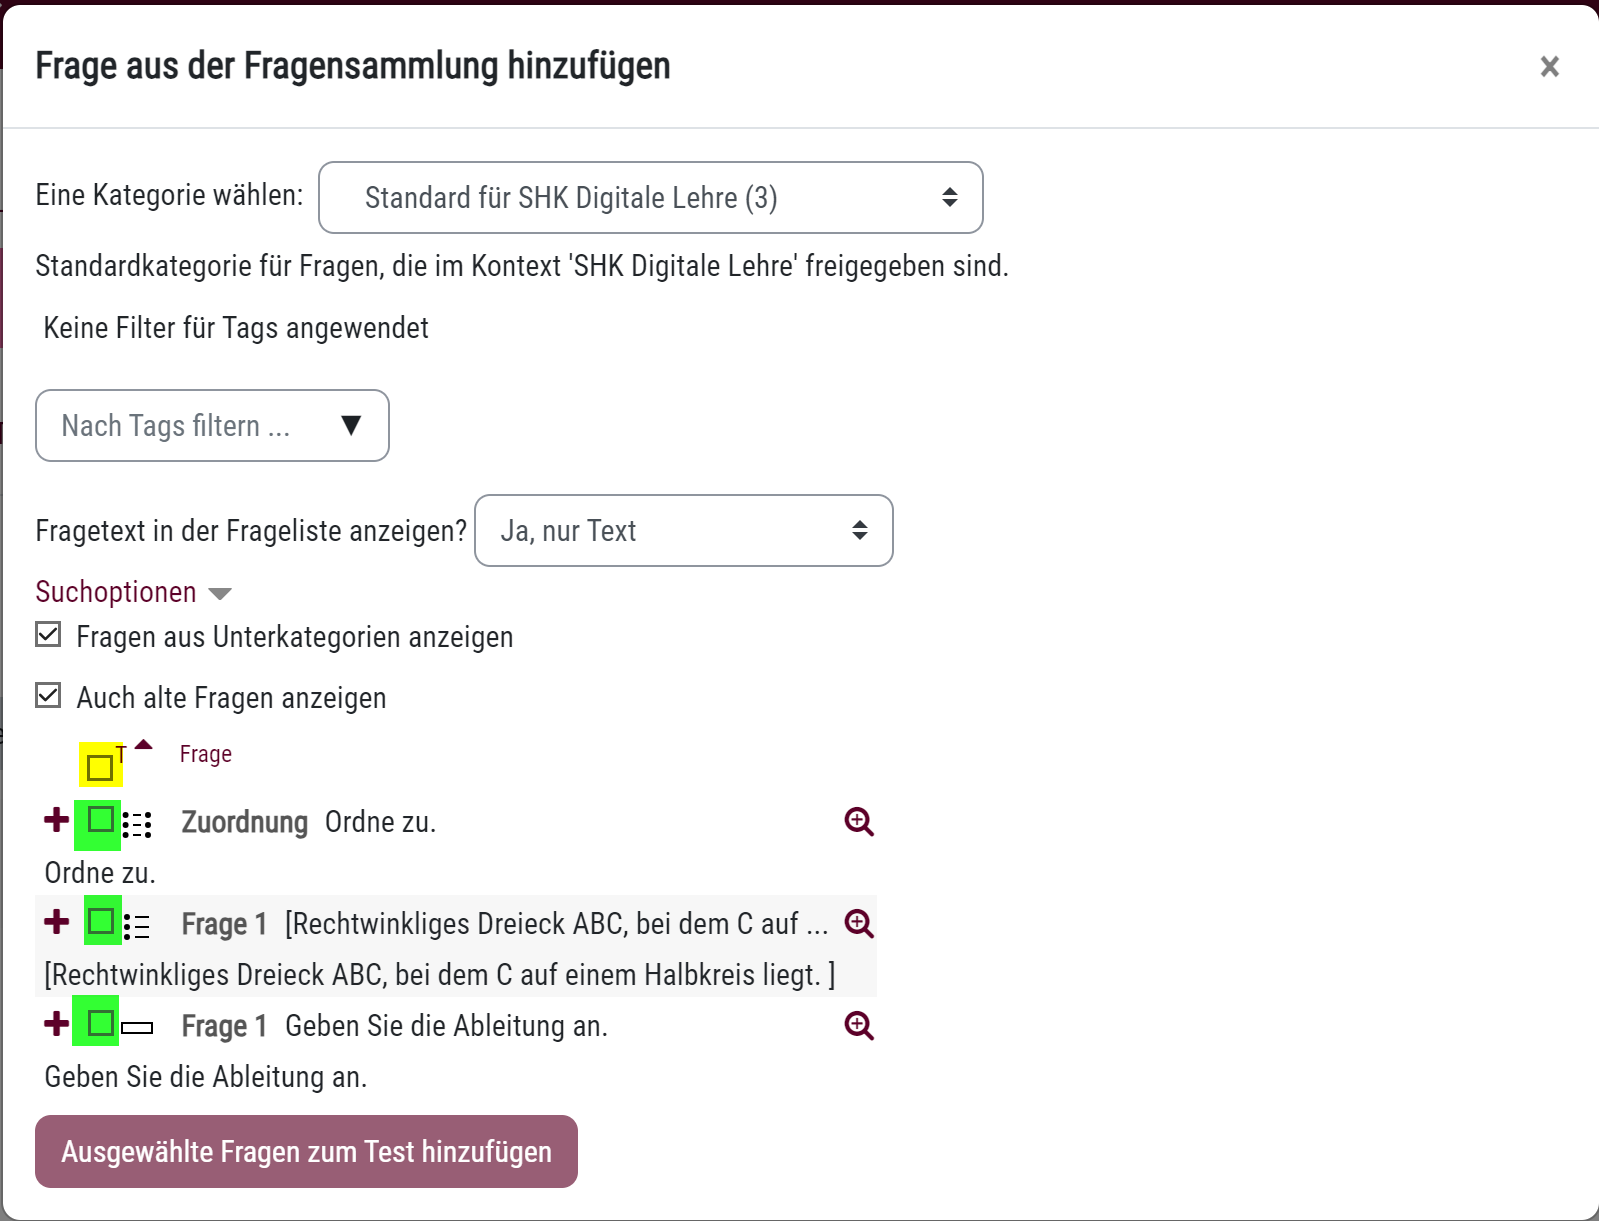The height and width of the screenshot is (1221, 1599).
Task: Open the 'Ja, nur Text' dropdown
Action: tap(683, 531)
